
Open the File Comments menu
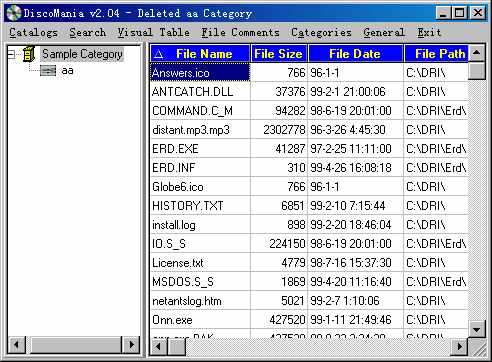pos(240,33)
